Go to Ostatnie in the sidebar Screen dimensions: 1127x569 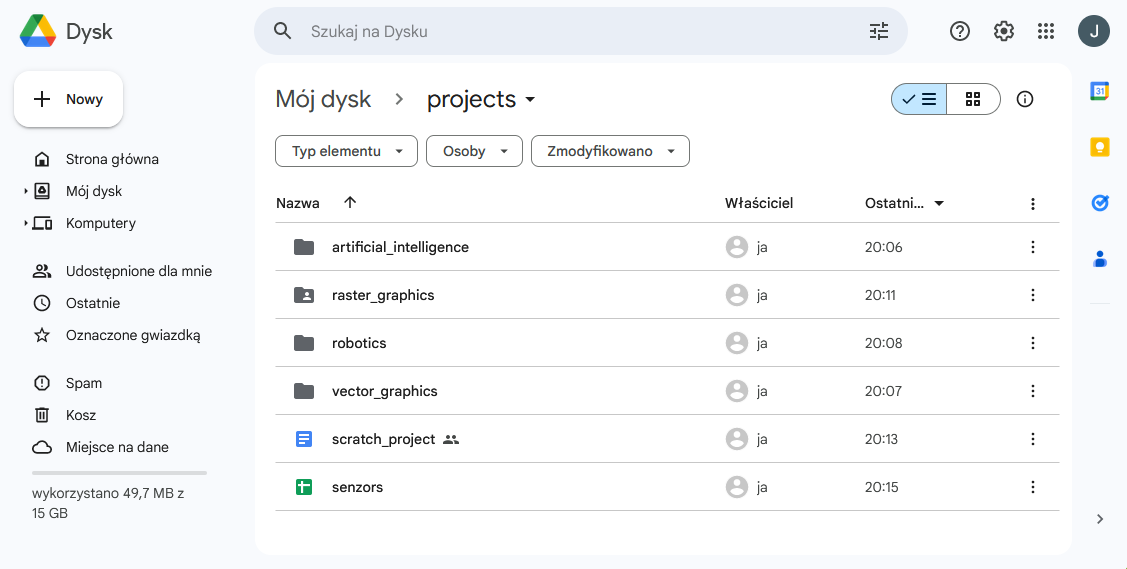[x=92, y=303]
